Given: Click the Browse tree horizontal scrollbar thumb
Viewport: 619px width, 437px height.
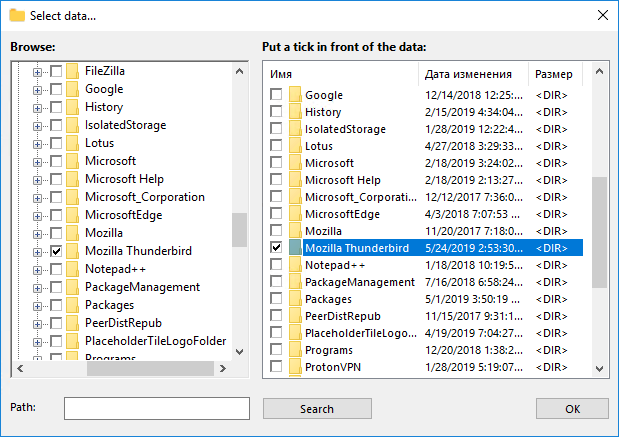Looking at the screenshot, I should tap(150, 369).
